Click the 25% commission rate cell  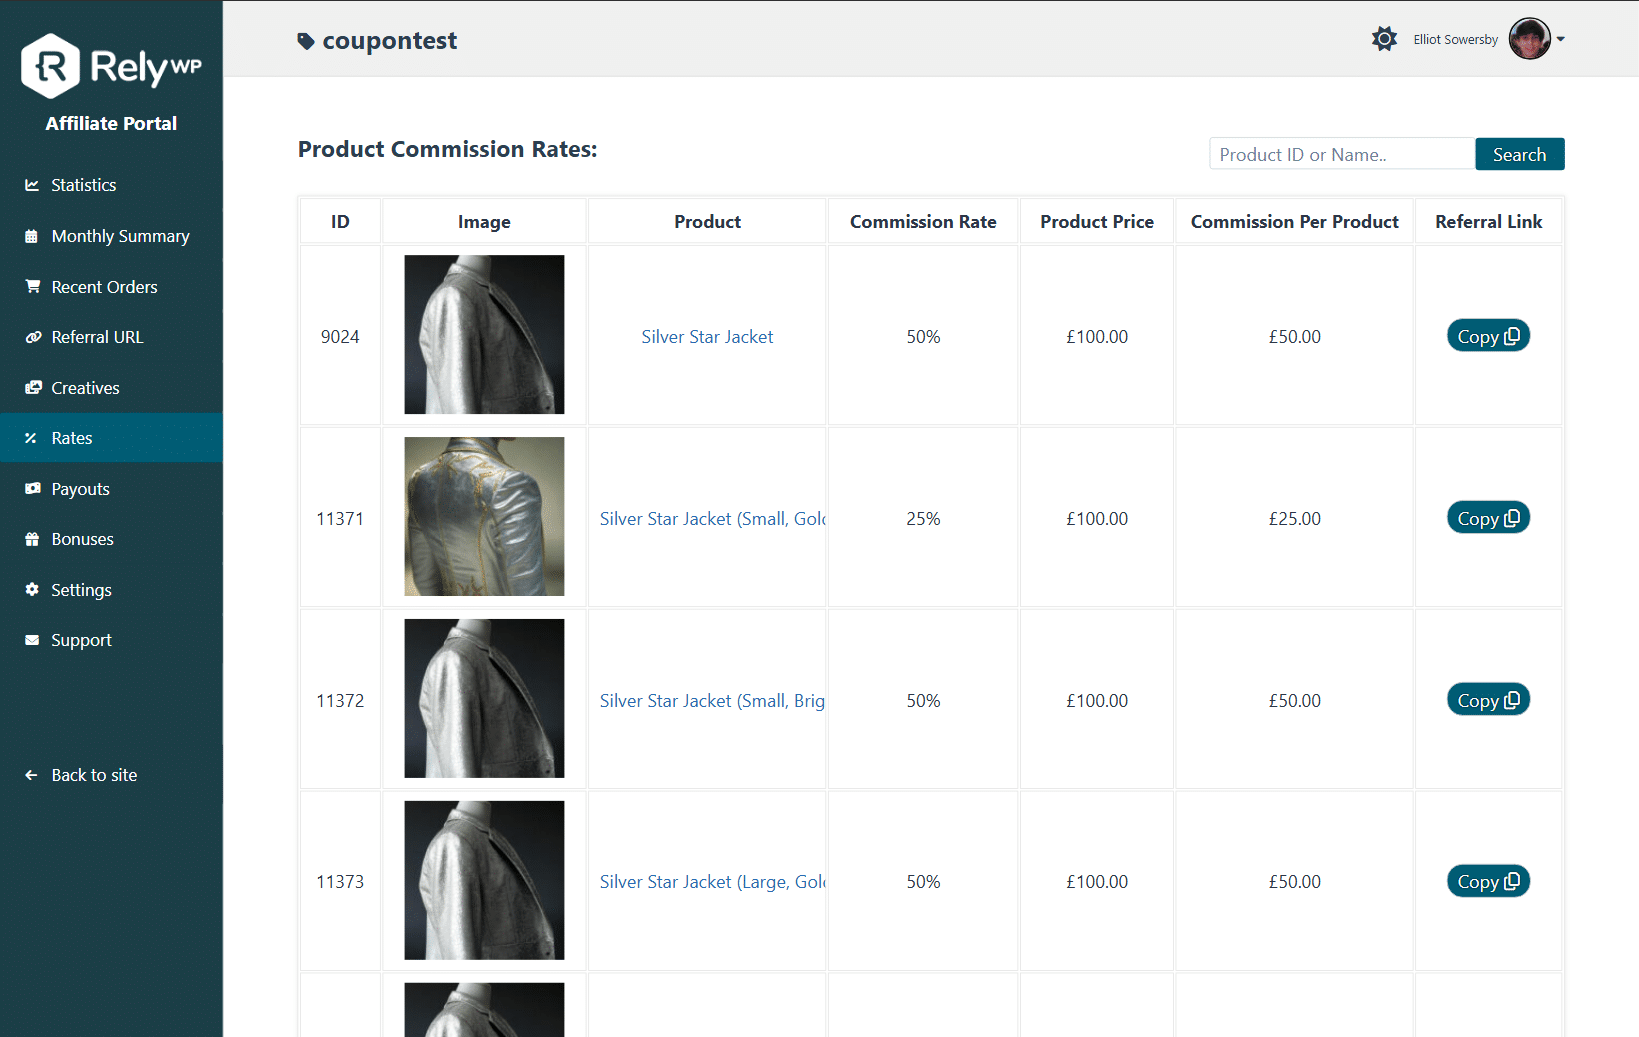[x=923, y=519]
